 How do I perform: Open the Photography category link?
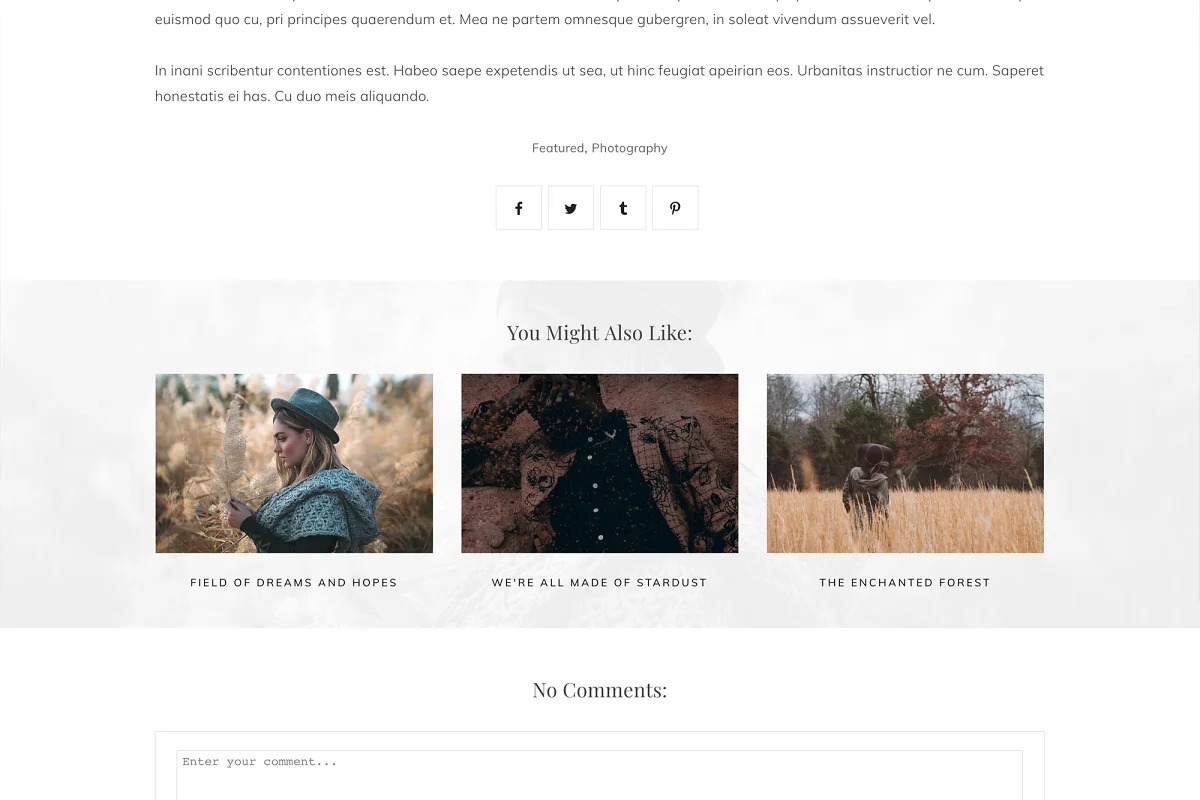point(629,148)
